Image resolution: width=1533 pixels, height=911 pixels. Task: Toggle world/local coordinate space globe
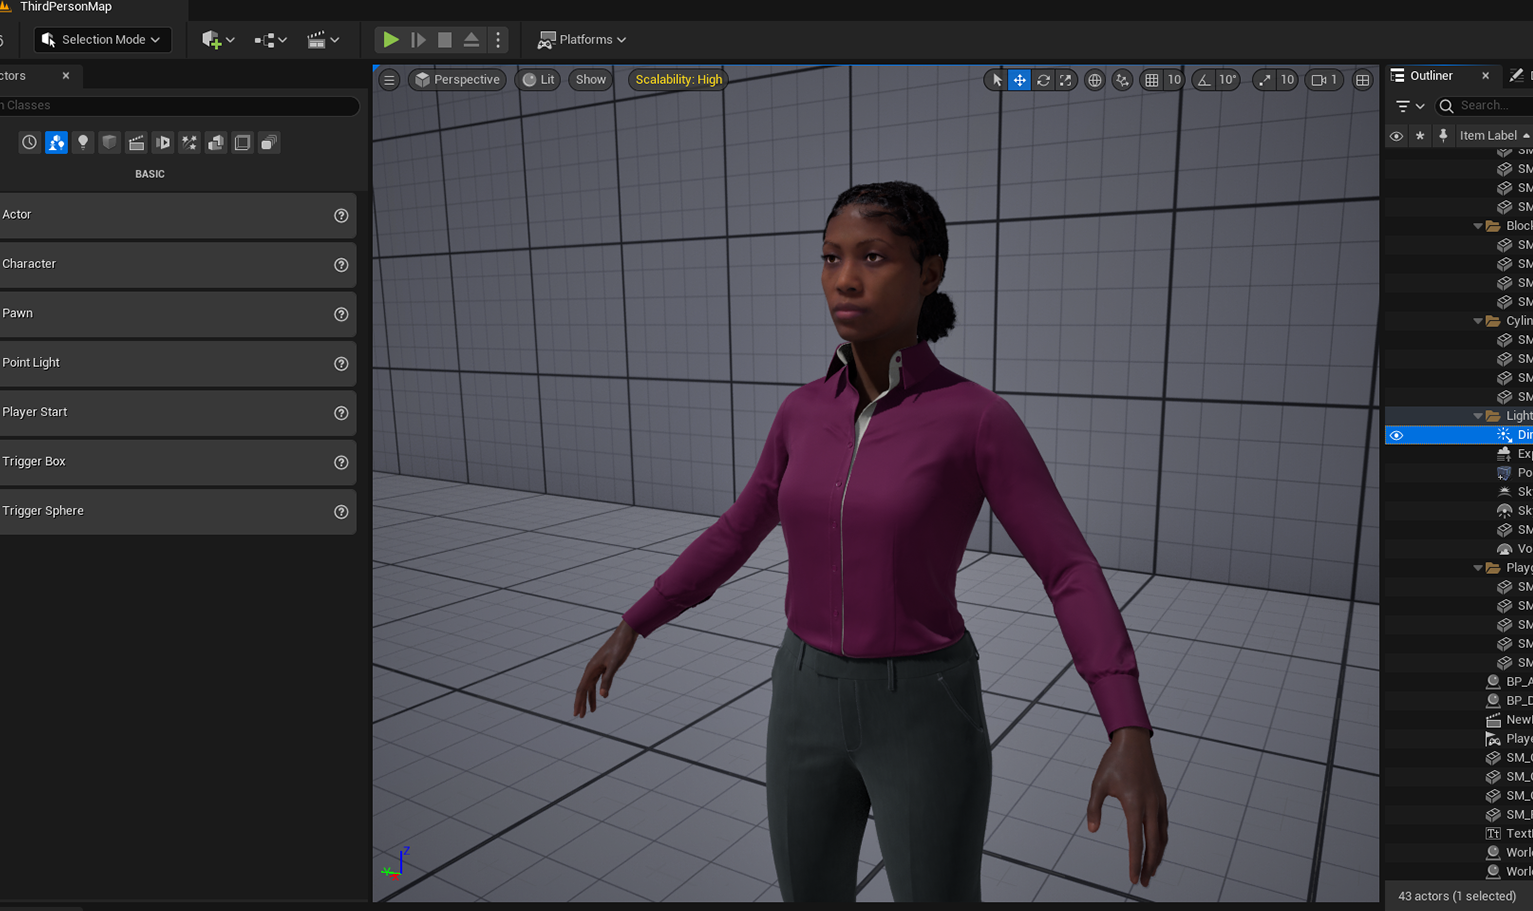point(1095,80)
